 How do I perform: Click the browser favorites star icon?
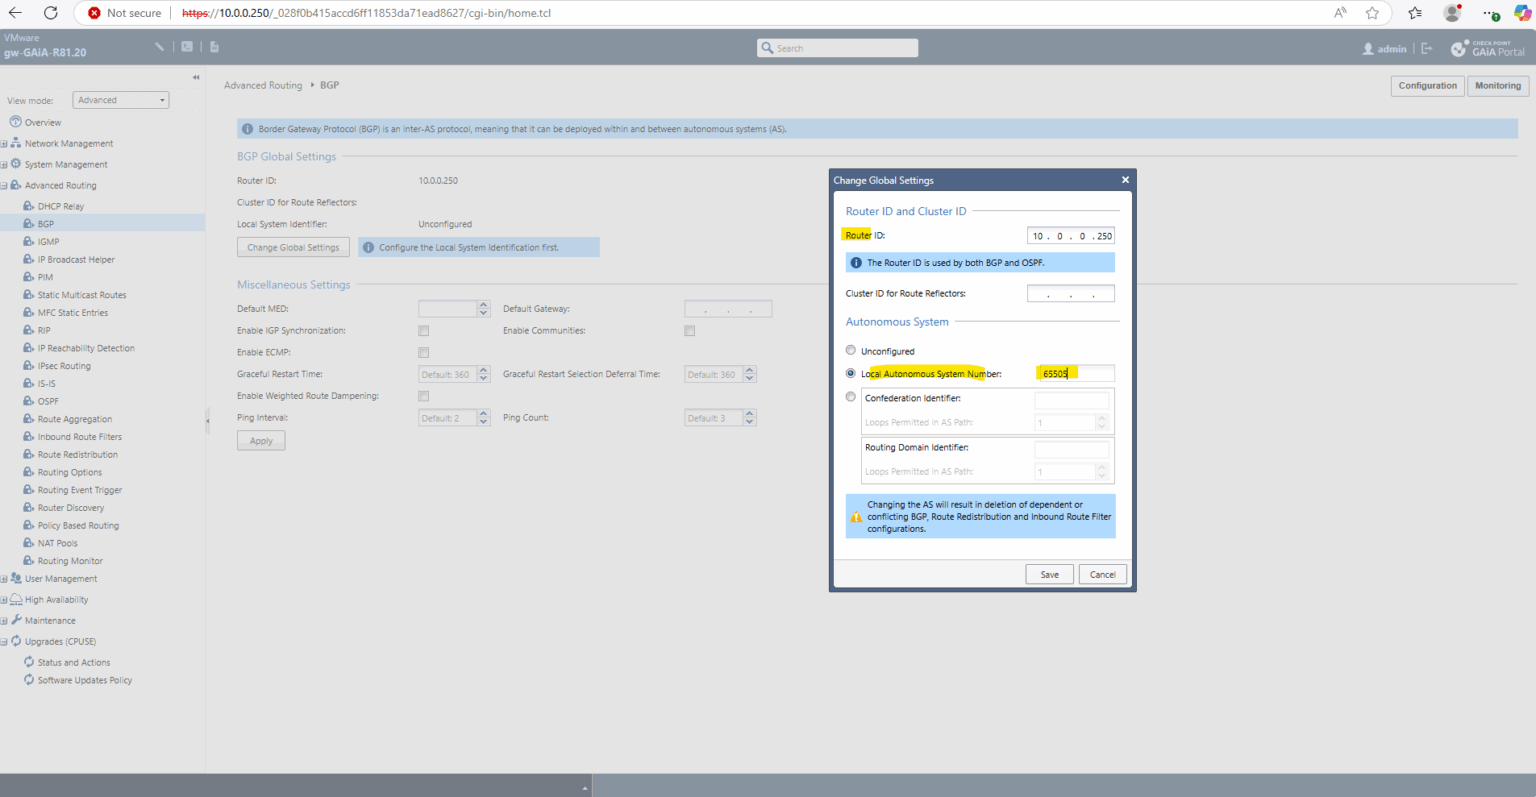tap(1372, 13)
